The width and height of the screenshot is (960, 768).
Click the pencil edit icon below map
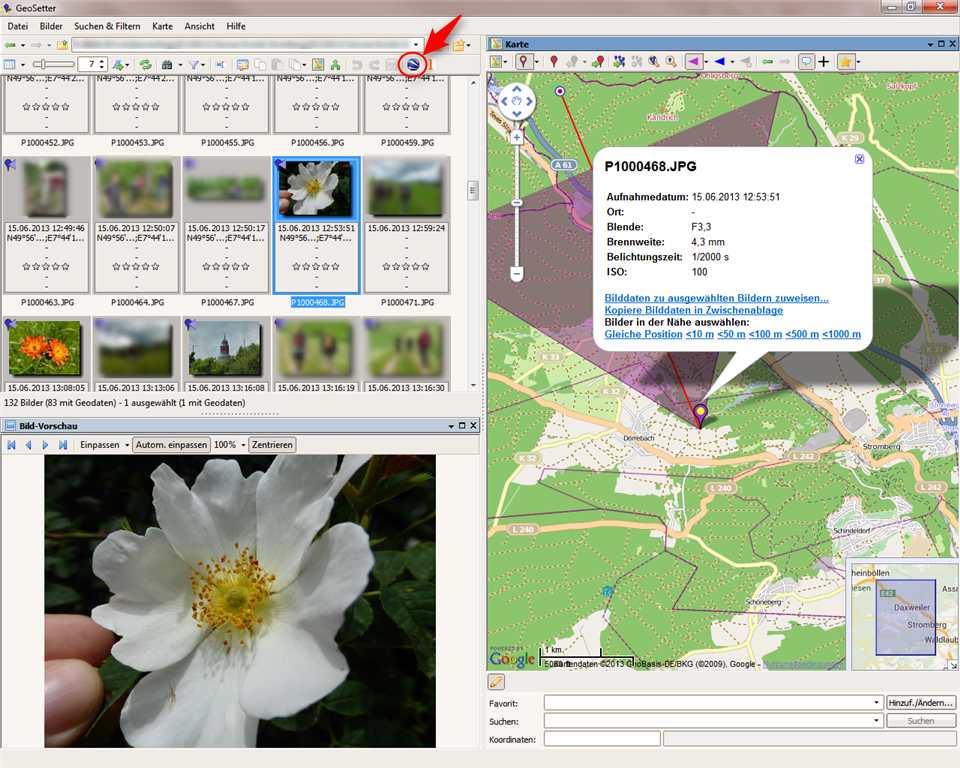(496, 681)
